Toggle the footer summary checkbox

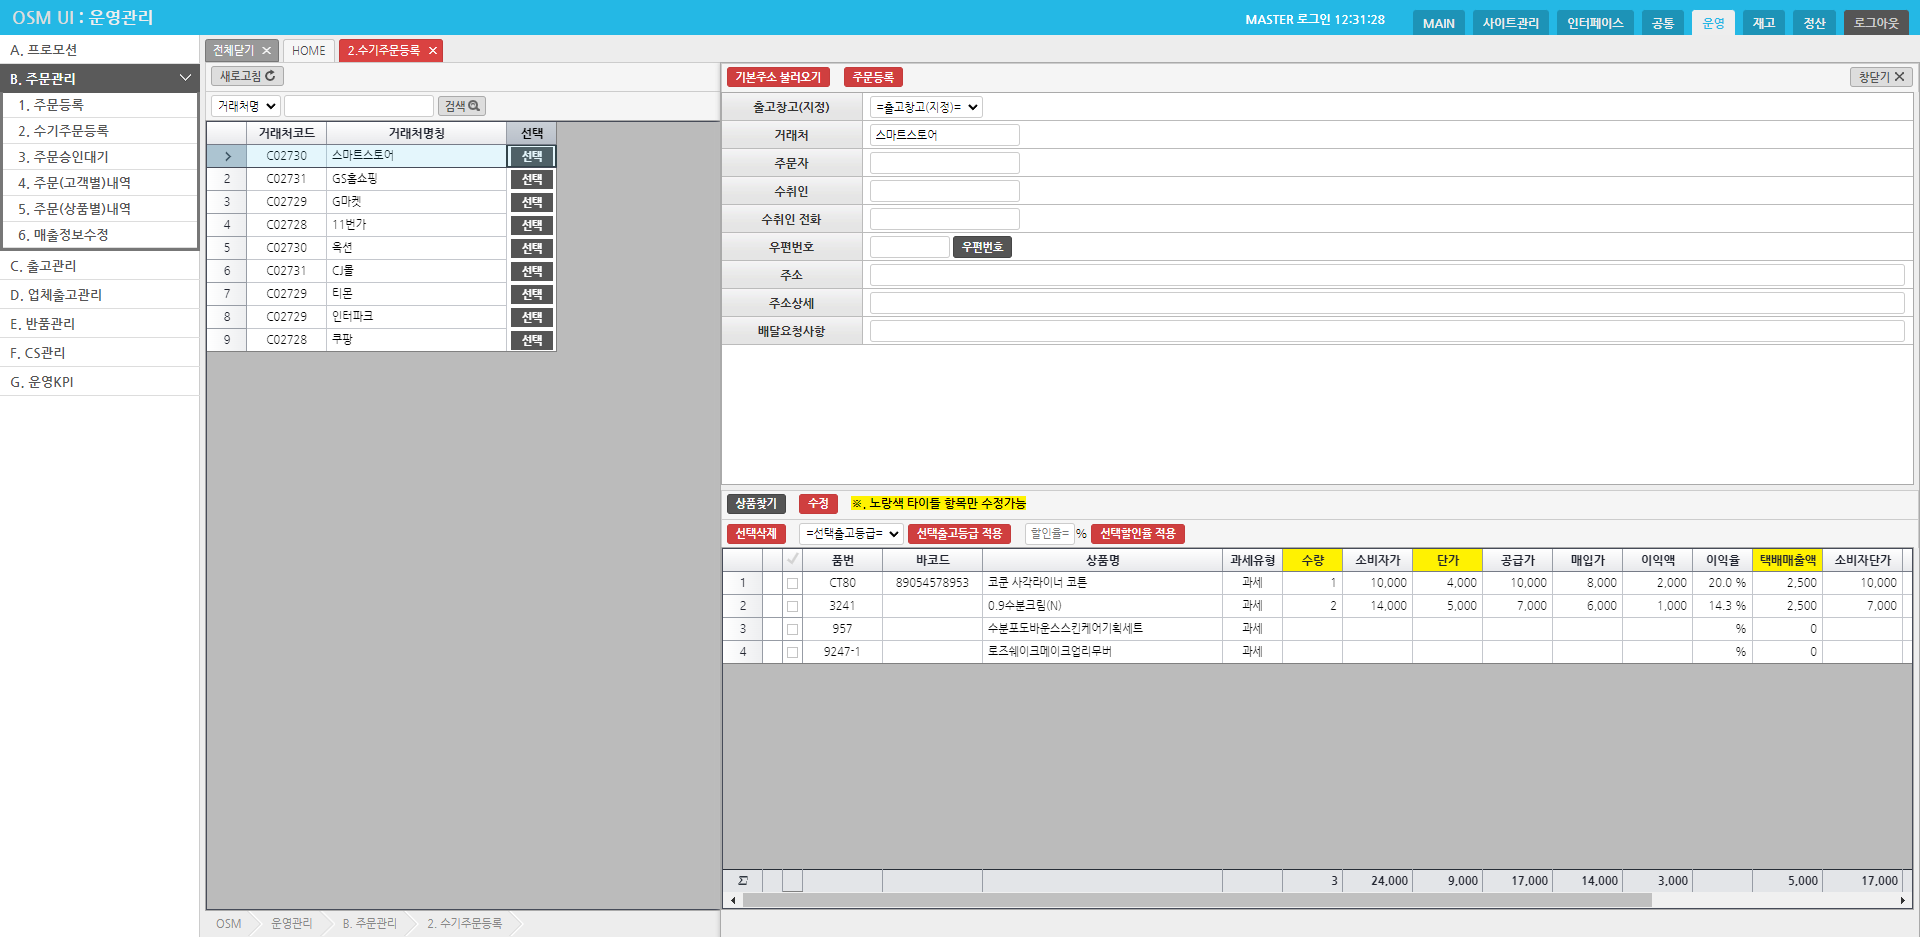click(x=792, y=881)
